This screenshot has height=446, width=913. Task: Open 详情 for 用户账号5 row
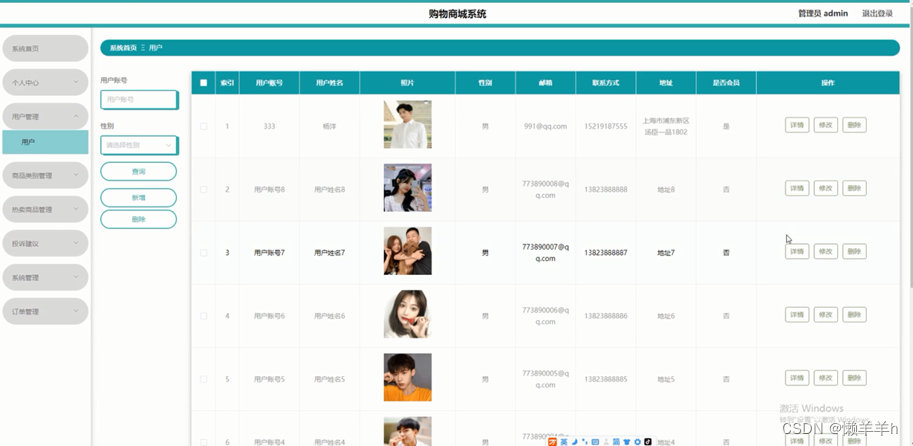pos(797,378)
